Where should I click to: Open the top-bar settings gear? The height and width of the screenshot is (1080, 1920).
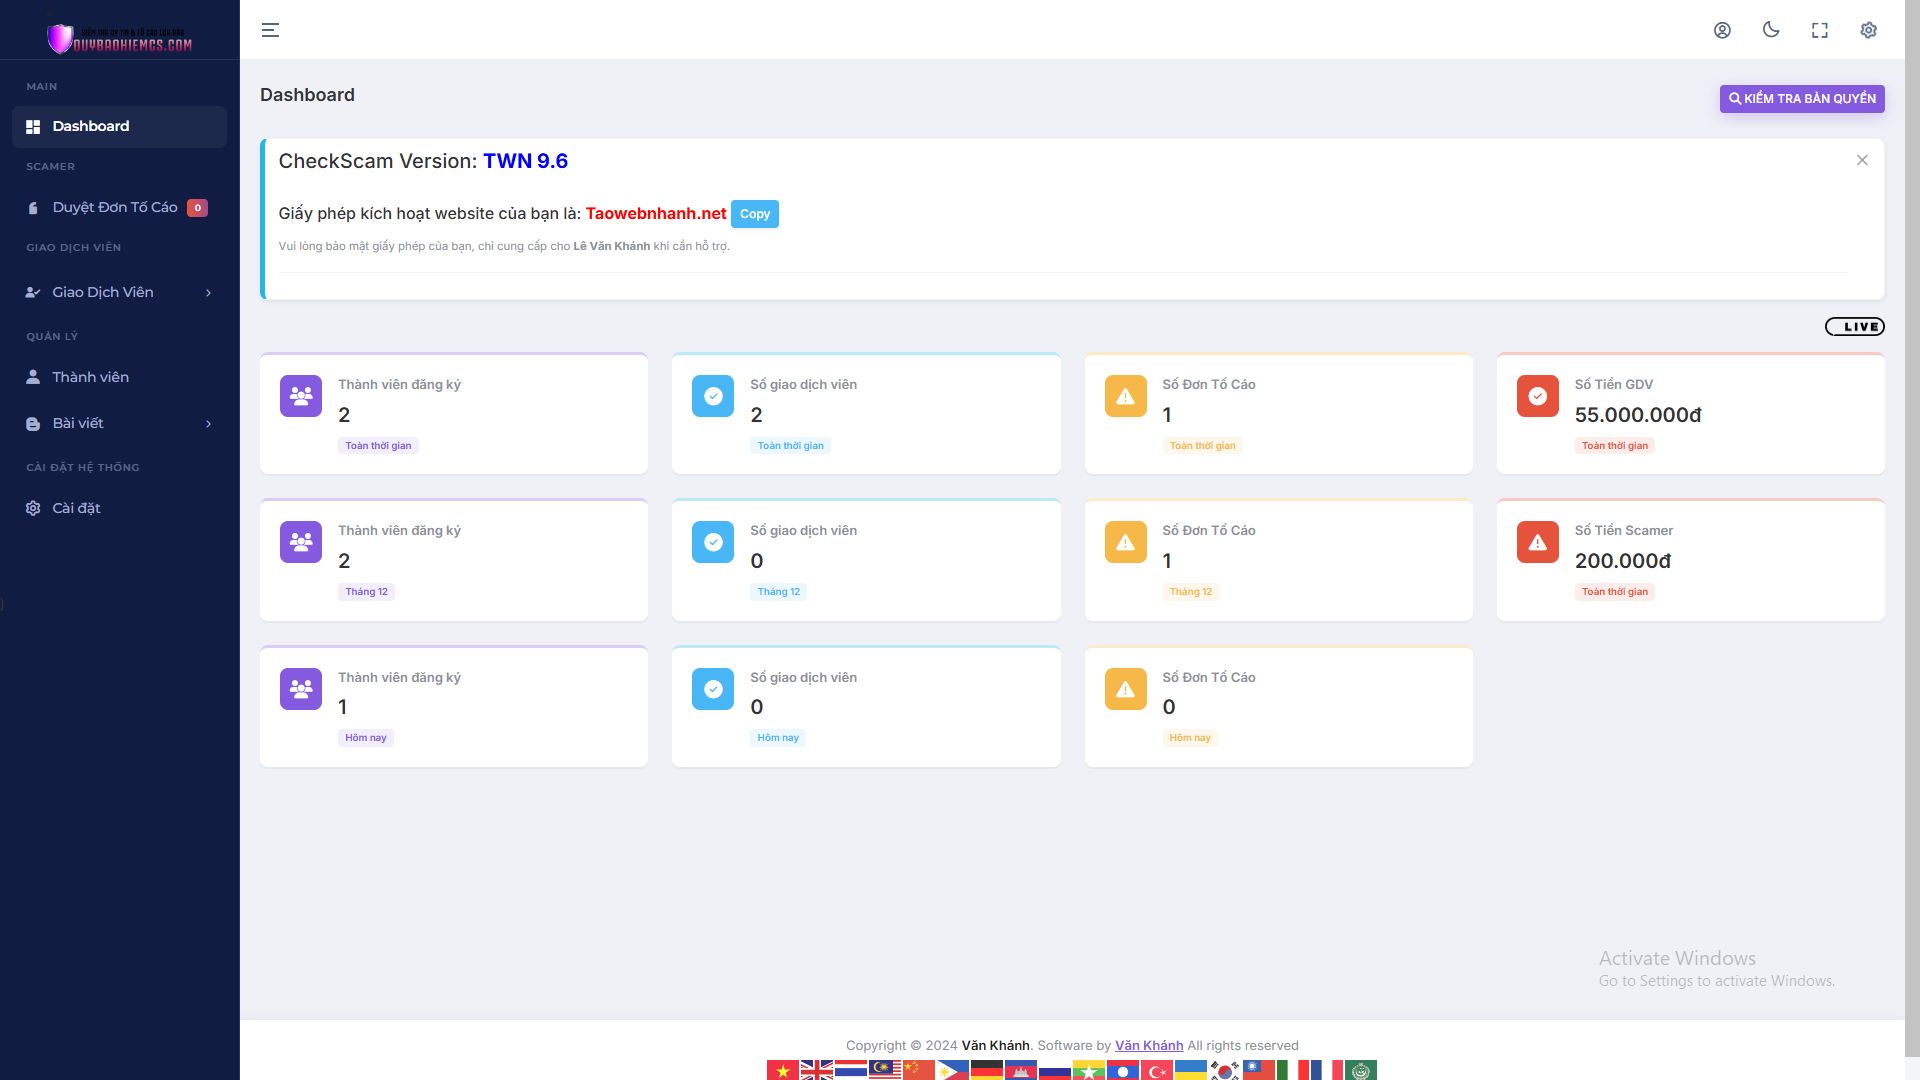pyautogui.click(x=1868, y=30)
